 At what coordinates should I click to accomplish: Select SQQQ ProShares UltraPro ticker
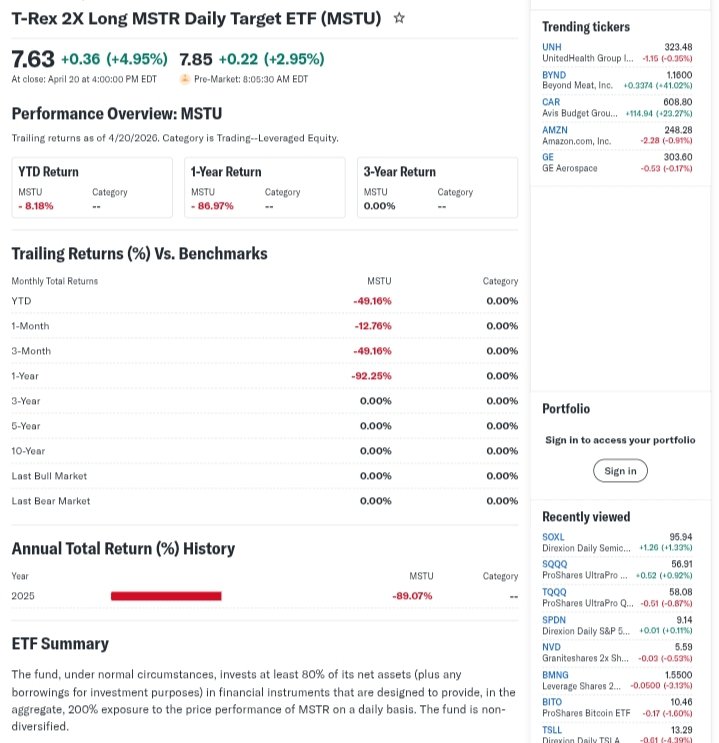[x=554, y=564]
